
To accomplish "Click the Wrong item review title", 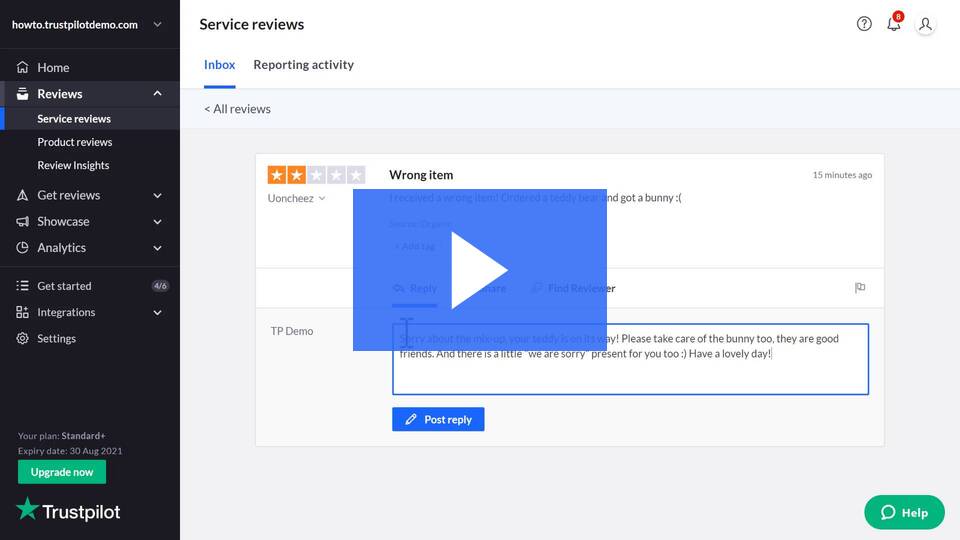I will pyautogui.click(x=421, y=175).
